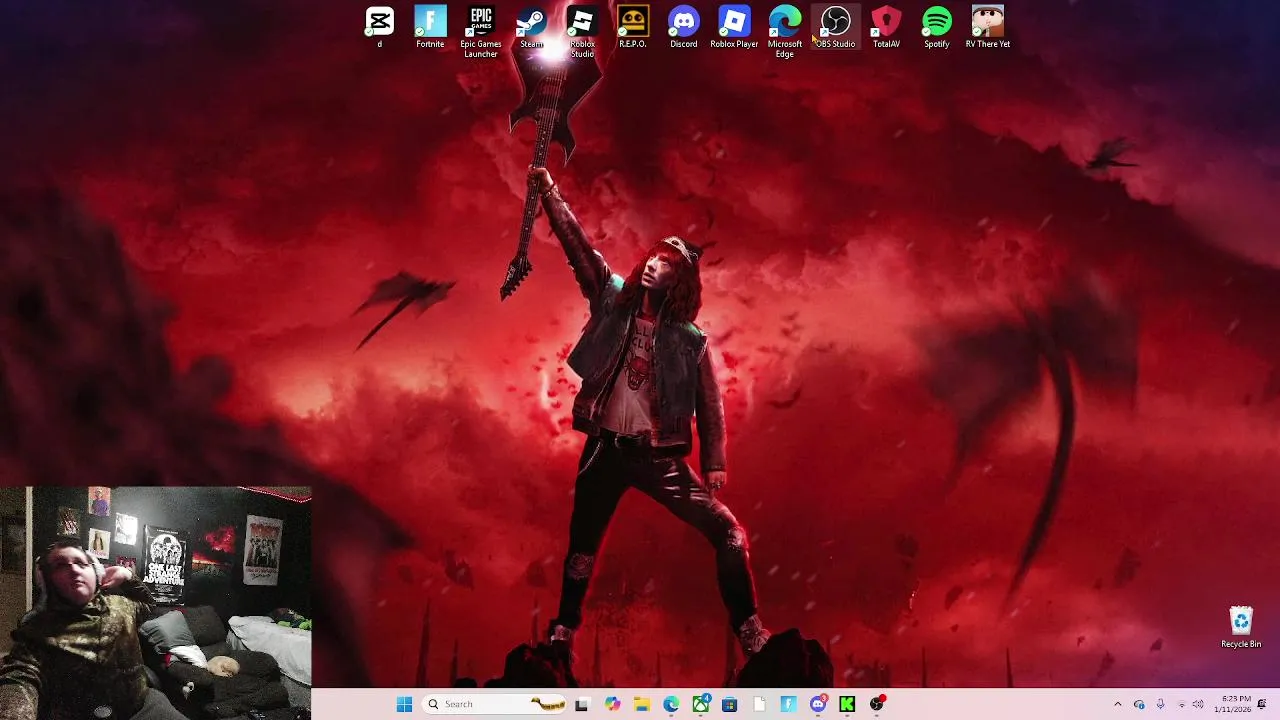Open the TotalAV desktop shortcut
The image size is (1280, 720).
pos(886,27)
